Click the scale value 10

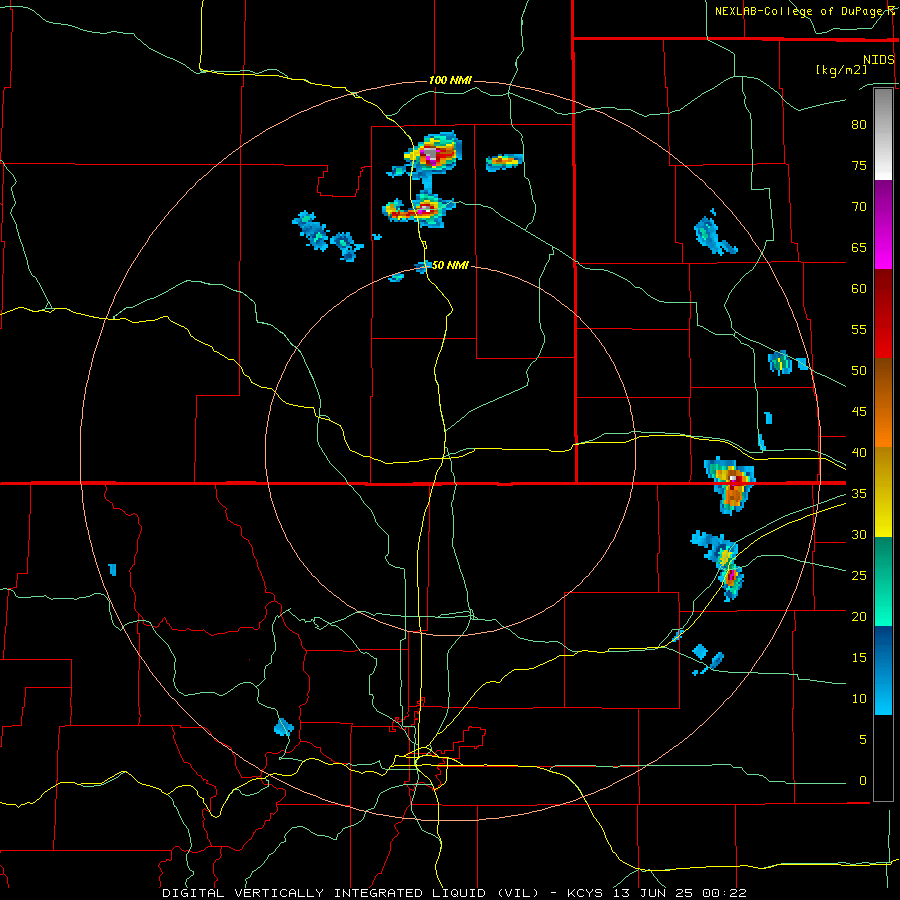coord(859,699)
